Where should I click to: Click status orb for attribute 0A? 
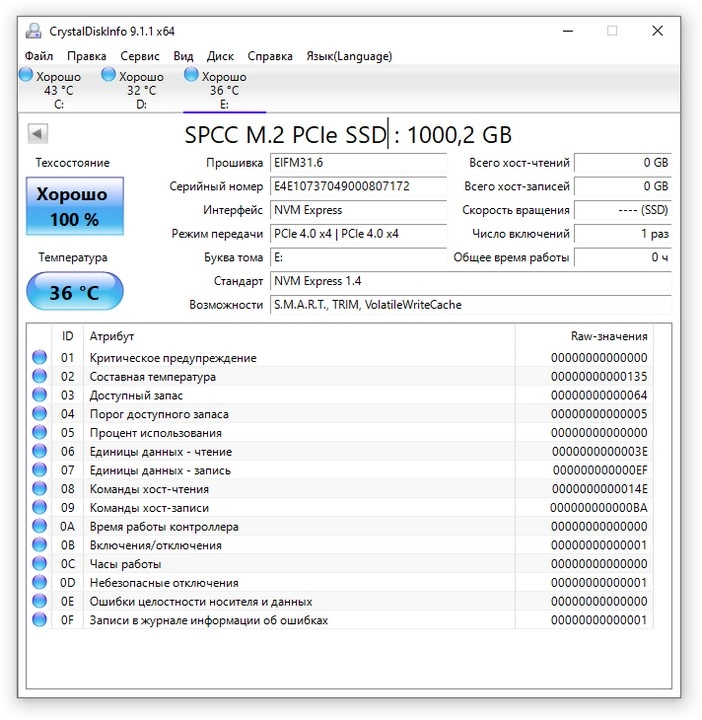click(x=39, y=526)
